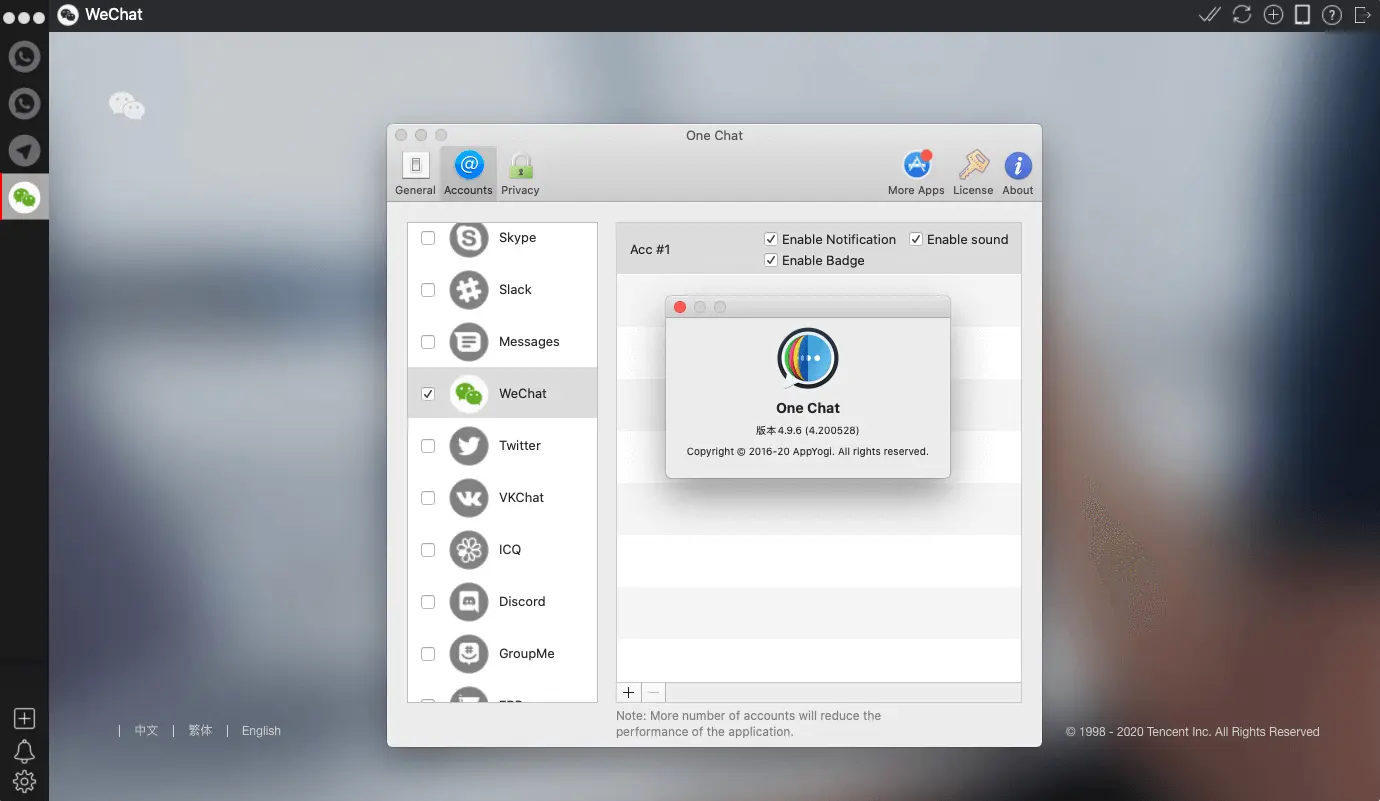
Task: Click the three dots menu top-left
Action: pyautogui.click(x=24, y=18)
